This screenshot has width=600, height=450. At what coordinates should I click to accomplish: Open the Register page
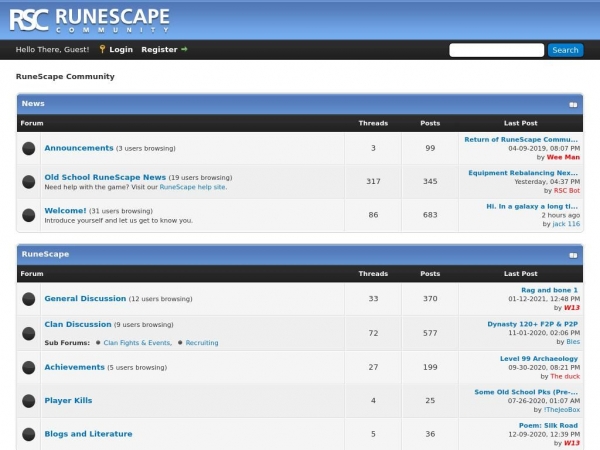click(159, 49)
